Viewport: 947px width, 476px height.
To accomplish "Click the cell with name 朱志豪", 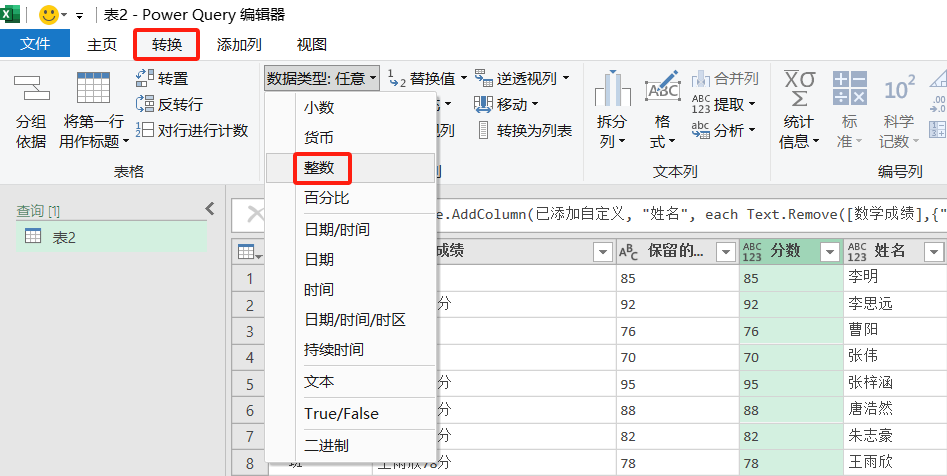I will (895, 436).
